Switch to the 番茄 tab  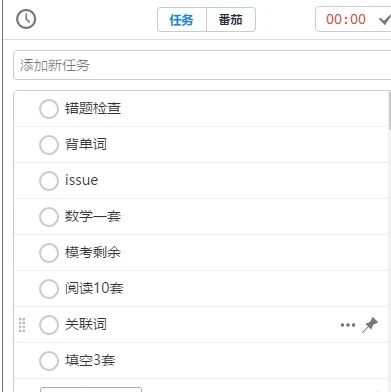coord(231,20)
